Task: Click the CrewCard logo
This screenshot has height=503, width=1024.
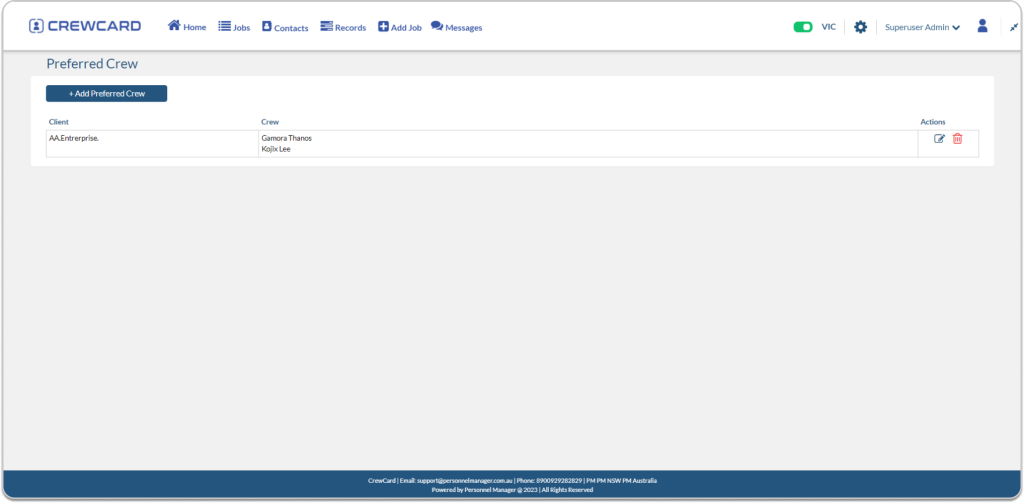Action: [x=85, y=26]
